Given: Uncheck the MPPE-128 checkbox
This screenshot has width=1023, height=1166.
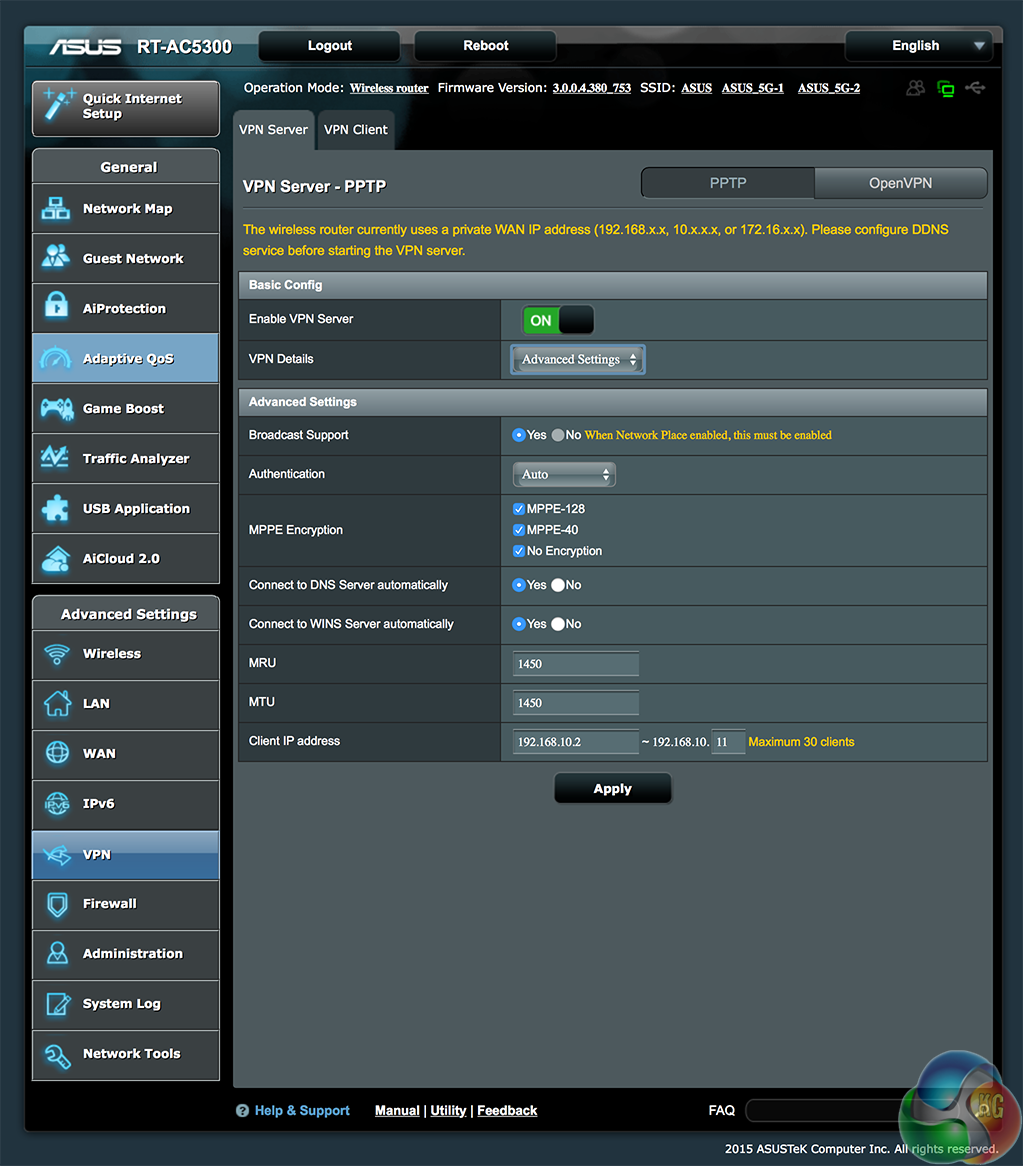Looking at the screenshot, I should [519, 509].
